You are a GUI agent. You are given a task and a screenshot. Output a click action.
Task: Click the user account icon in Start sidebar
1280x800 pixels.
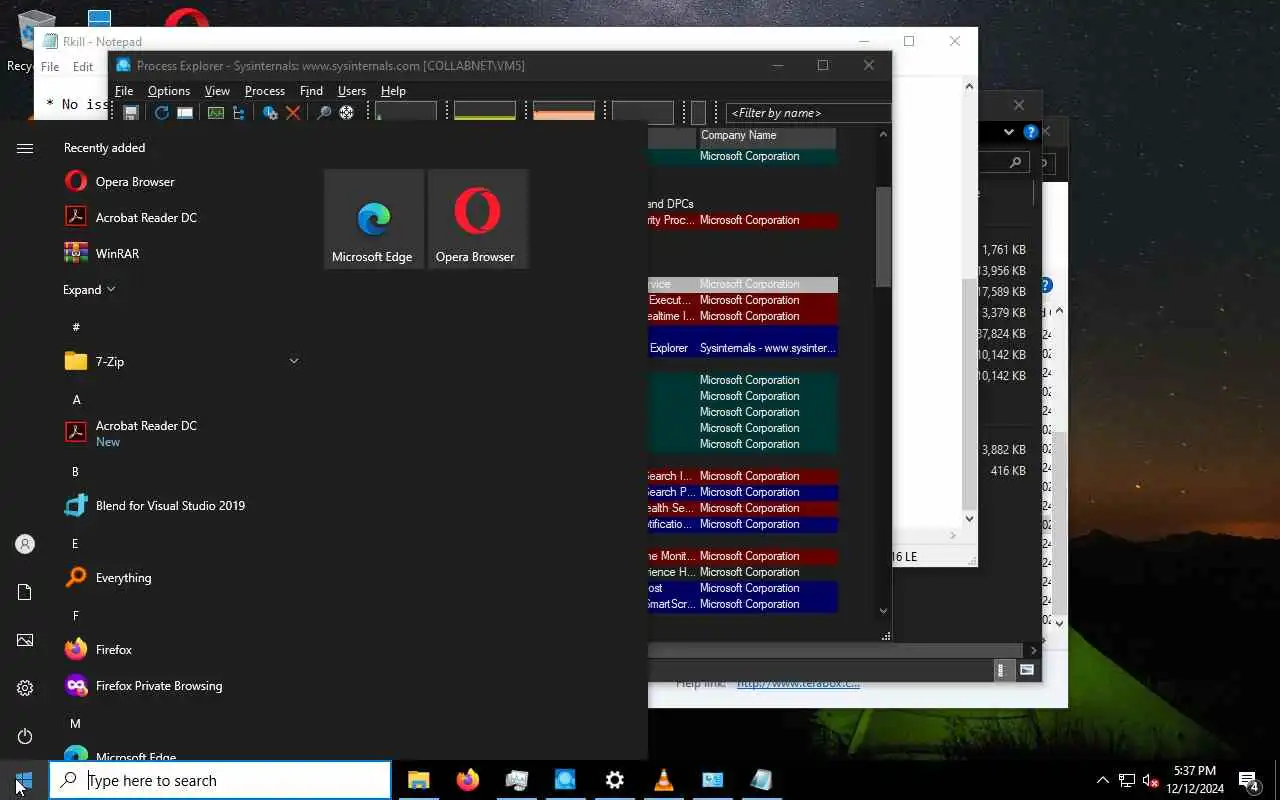pos(25,544)
